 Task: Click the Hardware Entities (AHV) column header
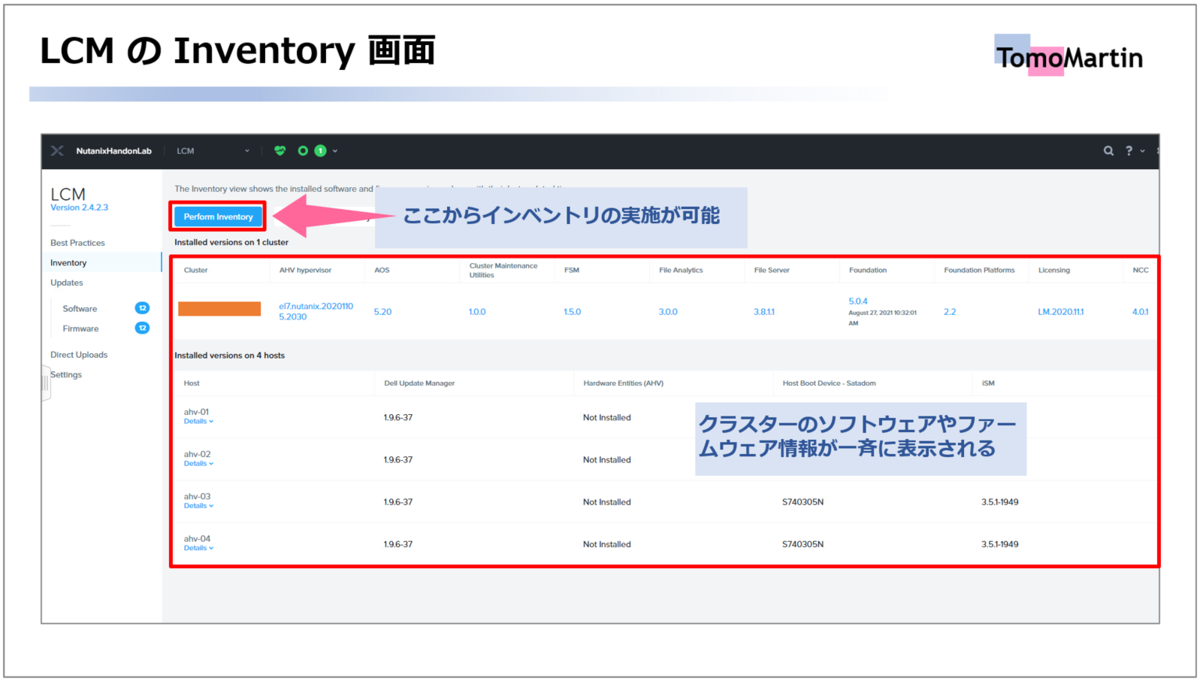[623, 383]
